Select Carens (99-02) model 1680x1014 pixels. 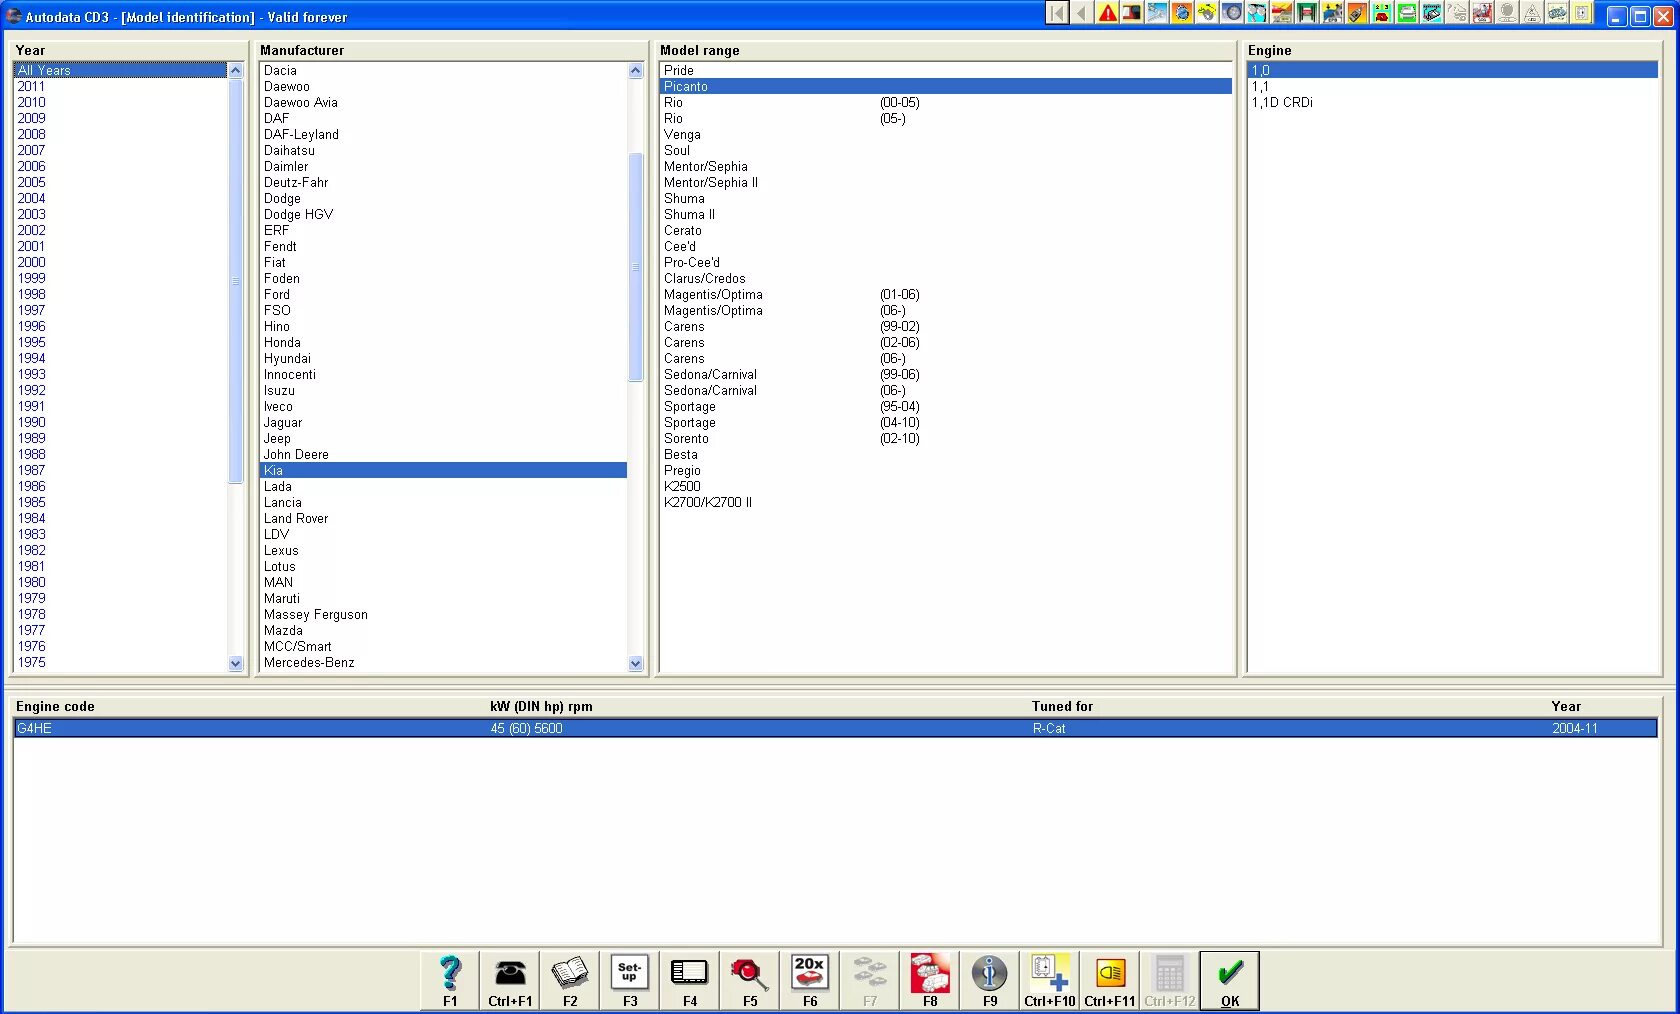(x=946, y=327)
